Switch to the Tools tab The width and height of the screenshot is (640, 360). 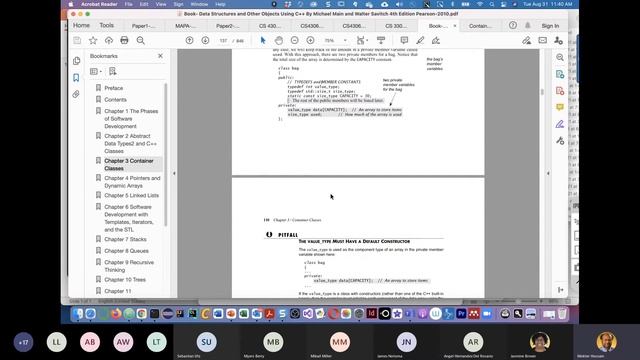pyautogui.click(x=107, y=25)
